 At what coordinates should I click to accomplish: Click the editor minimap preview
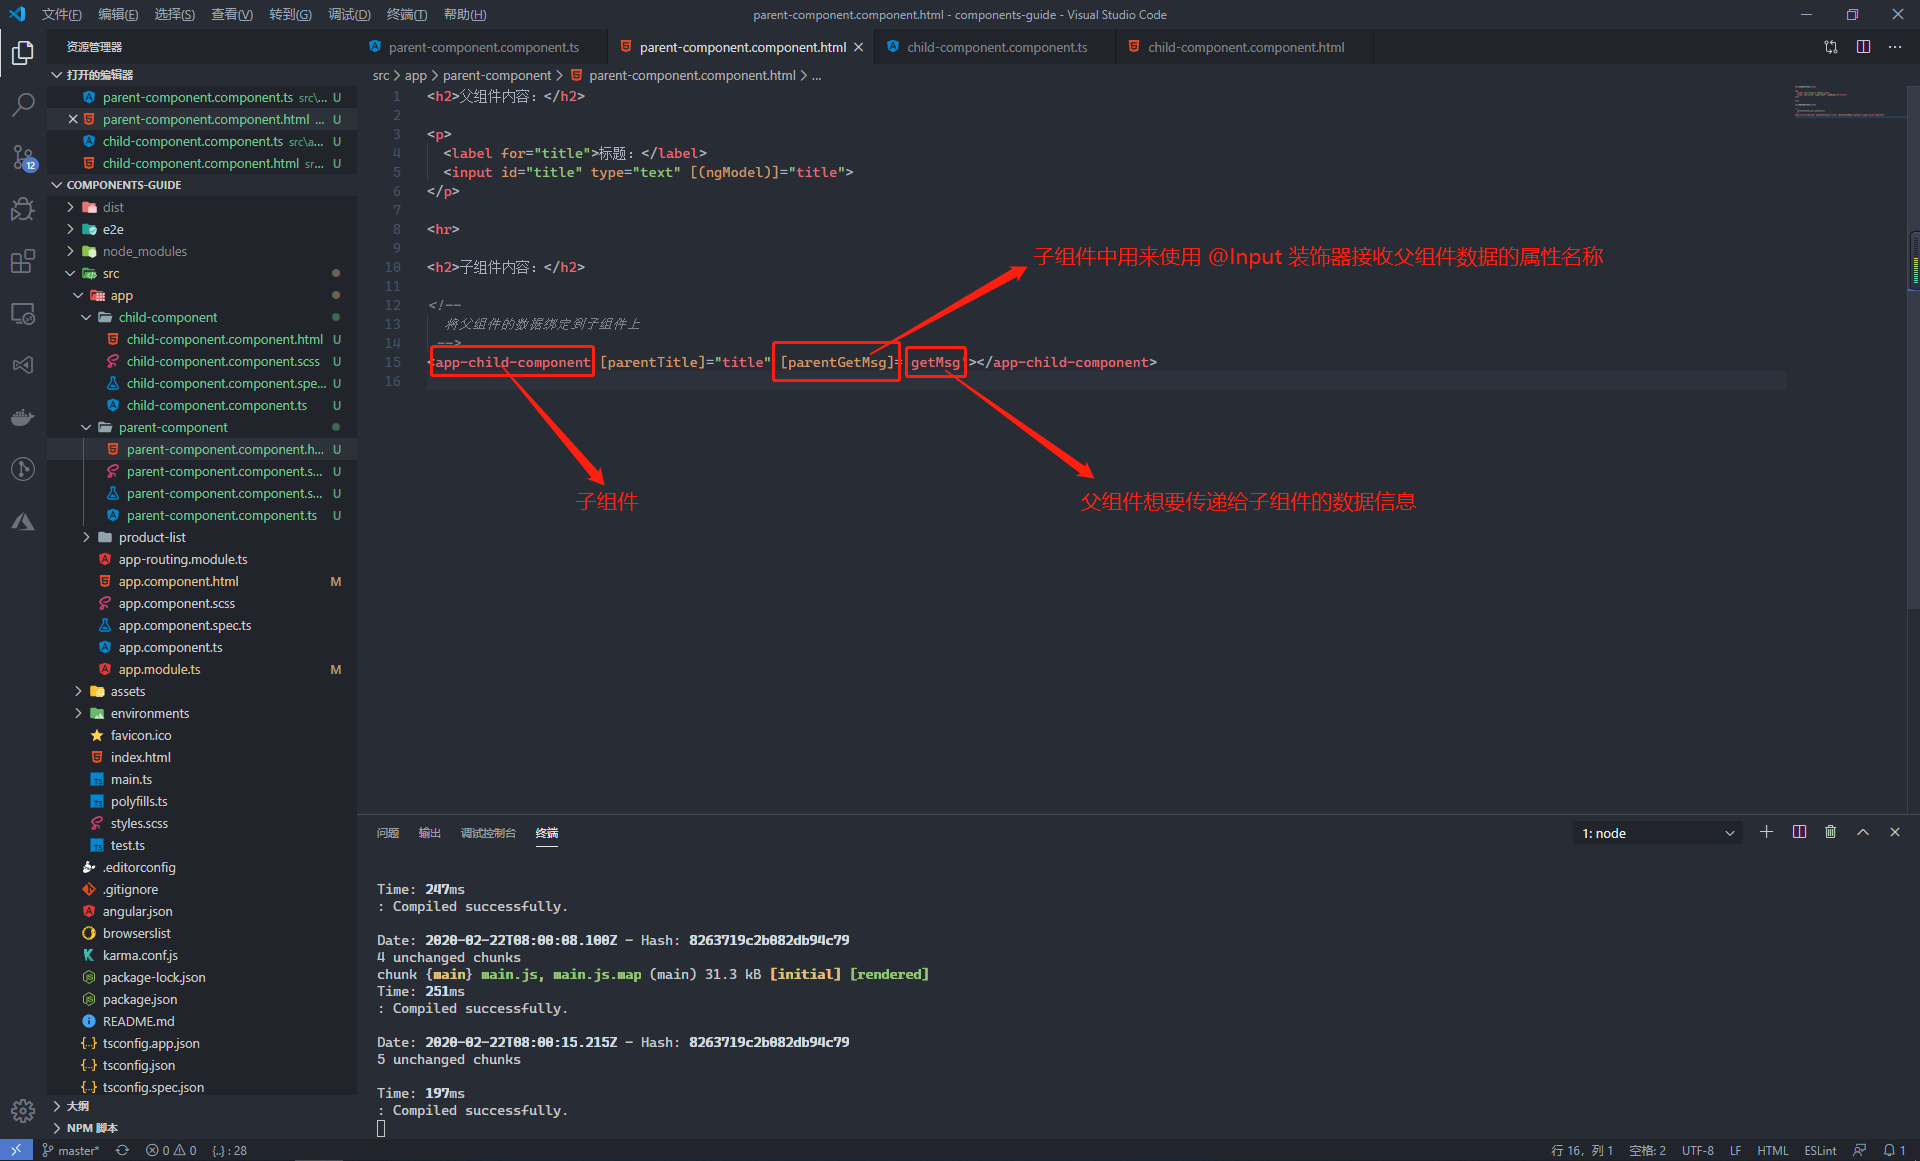point(1838,102)
